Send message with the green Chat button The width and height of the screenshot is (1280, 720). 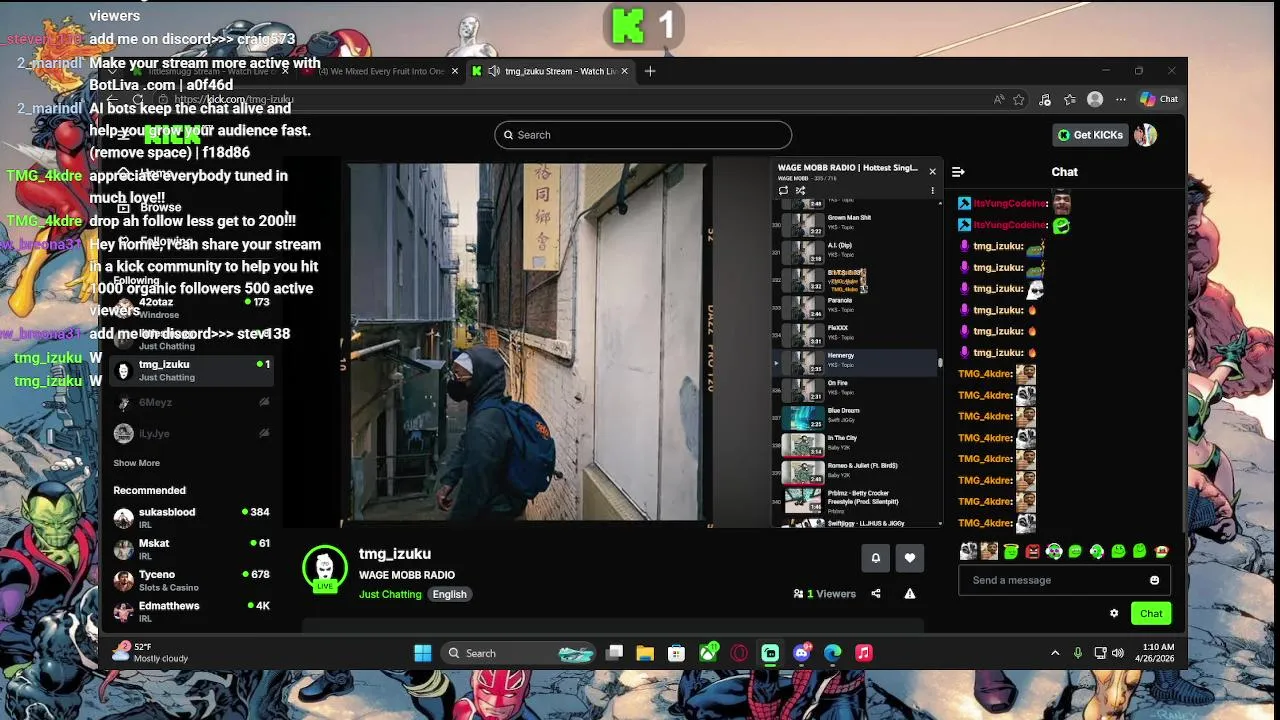[1151, 613]
